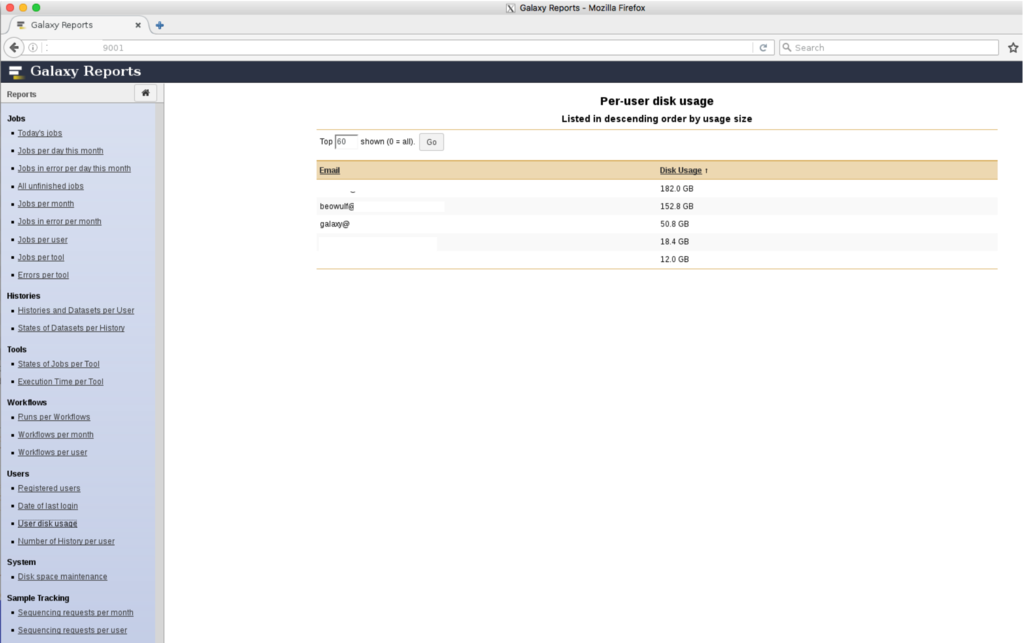
Task: Focus the browser address bar
Action: (x=398, y=48)
